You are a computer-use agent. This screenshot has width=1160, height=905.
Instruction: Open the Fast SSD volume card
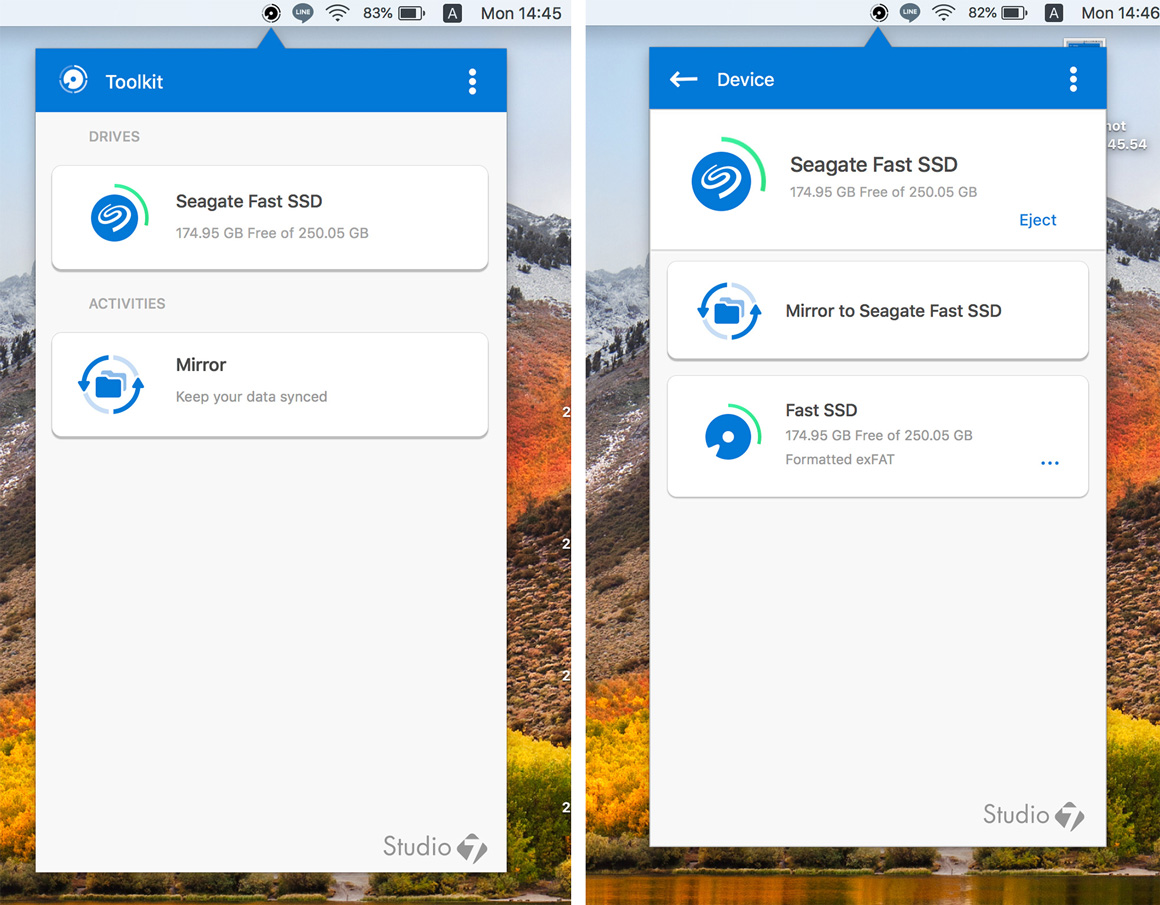[x=877, y=436]
